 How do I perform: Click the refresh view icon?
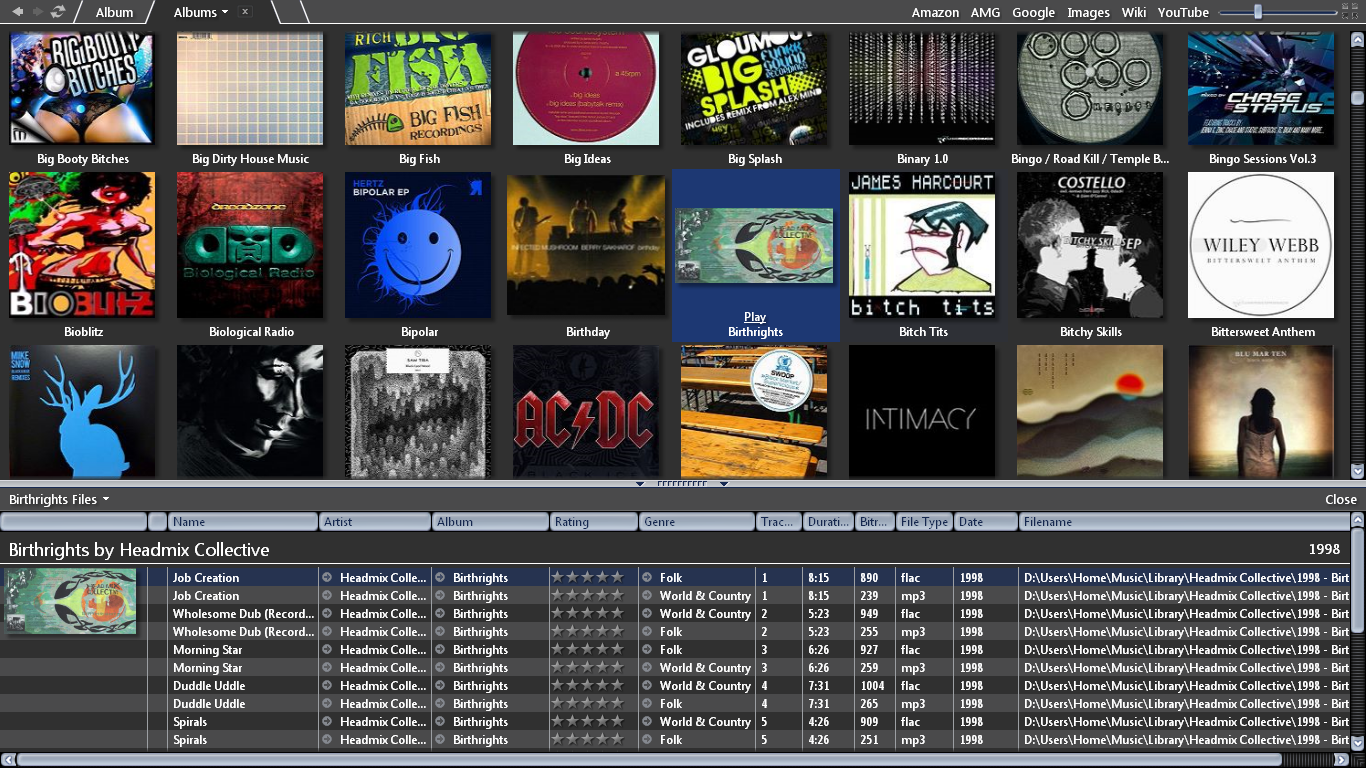[58, 12]
